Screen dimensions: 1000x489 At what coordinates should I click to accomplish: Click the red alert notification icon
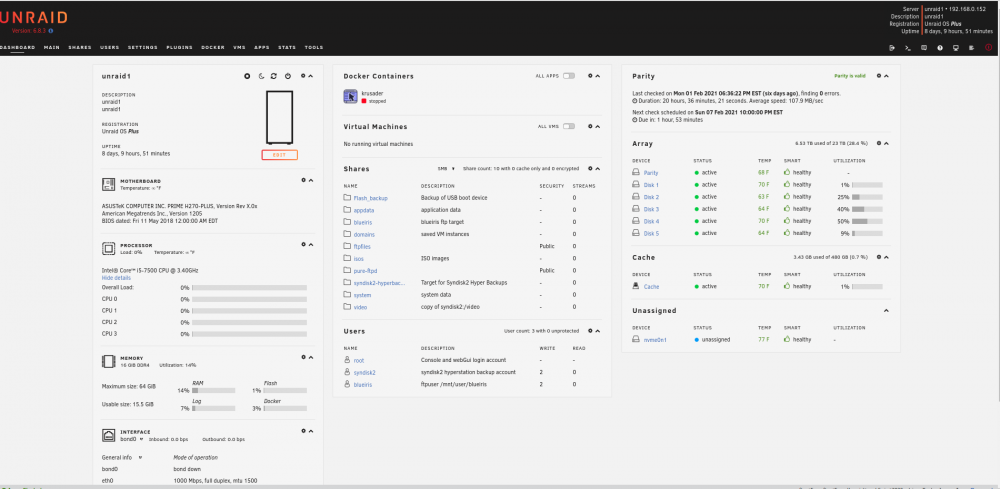(989, 47)
